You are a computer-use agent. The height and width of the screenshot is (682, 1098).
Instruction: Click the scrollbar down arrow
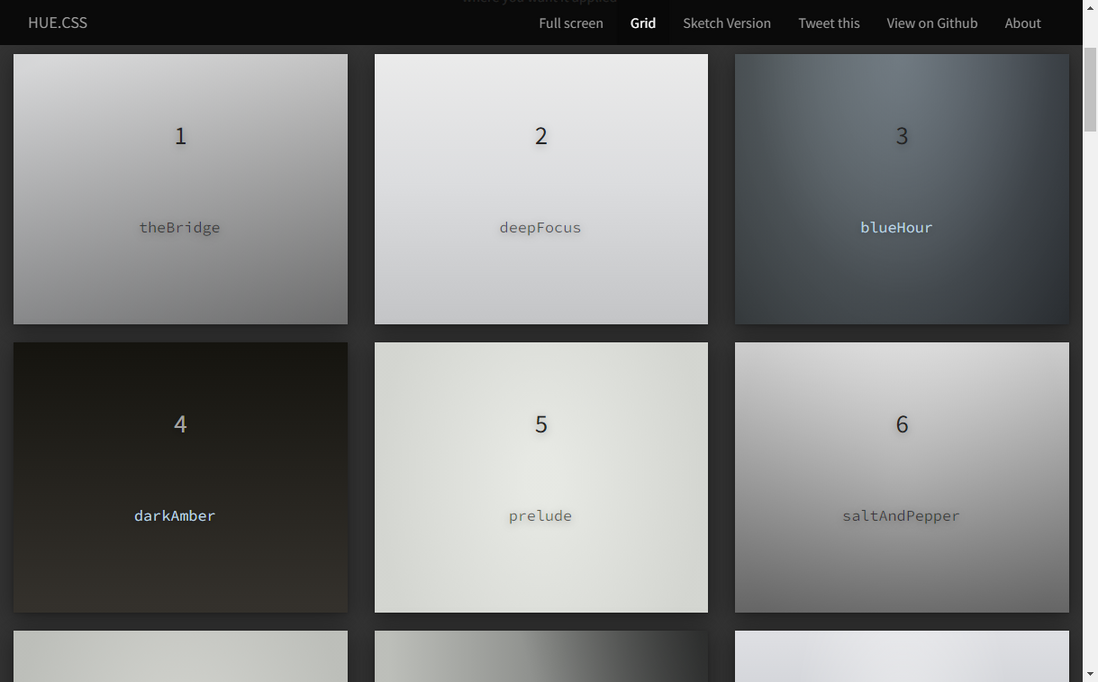(1090, 674)
